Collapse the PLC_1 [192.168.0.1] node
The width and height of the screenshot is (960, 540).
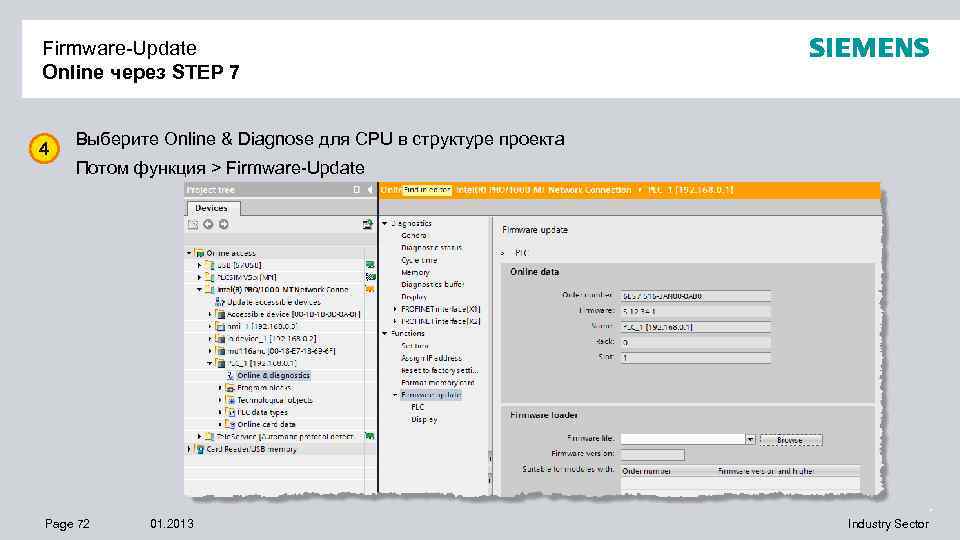(210, 363)
